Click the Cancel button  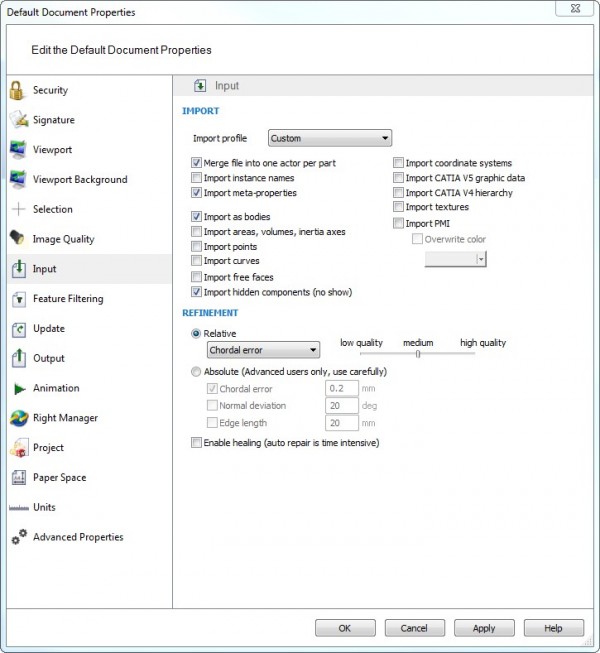point(415,628)
